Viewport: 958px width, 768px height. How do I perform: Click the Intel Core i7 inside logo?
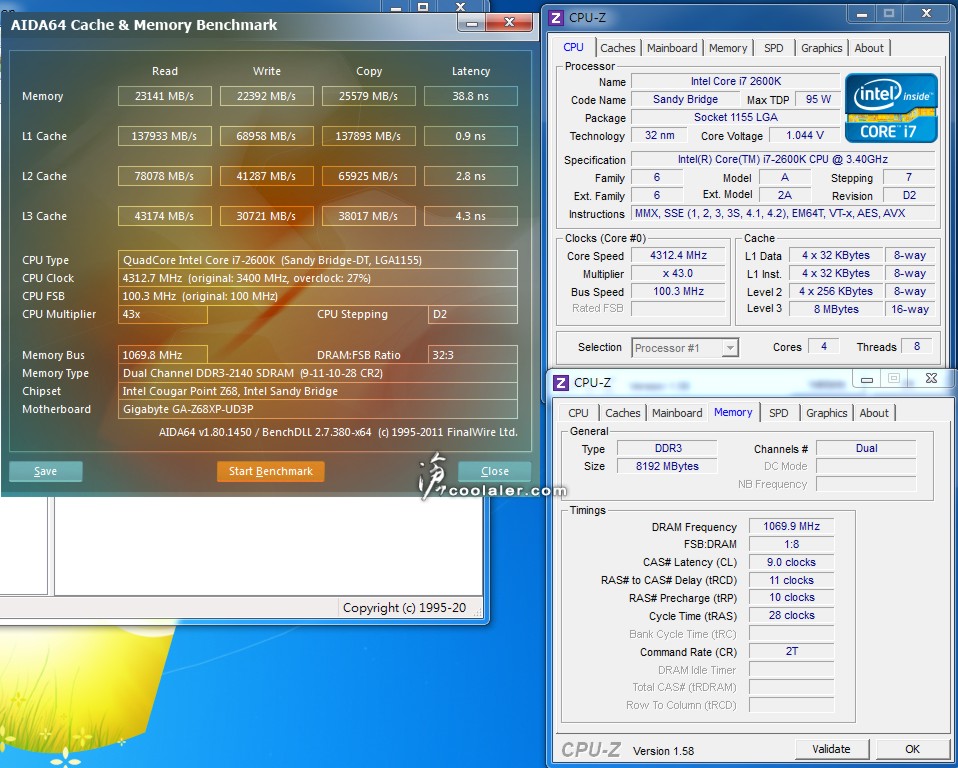point(891,108)
